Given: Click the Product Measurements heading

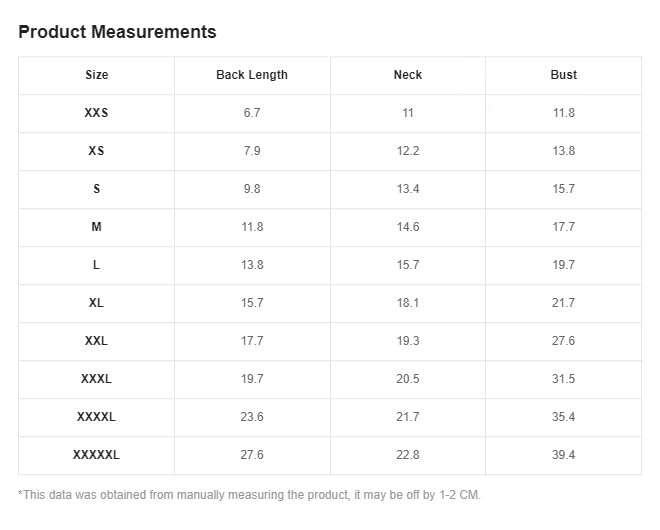Looking at the screenshot, I should pyautogui.click(x=117, y=32).
